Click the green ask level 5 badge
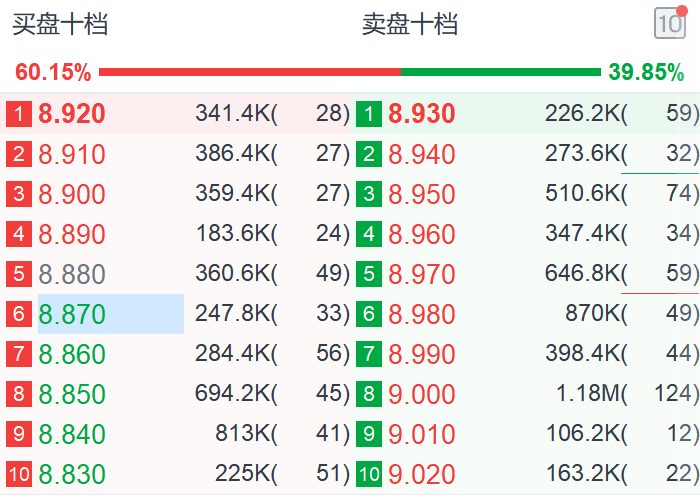This screenshot has width=700, height=500. point(369,274)
